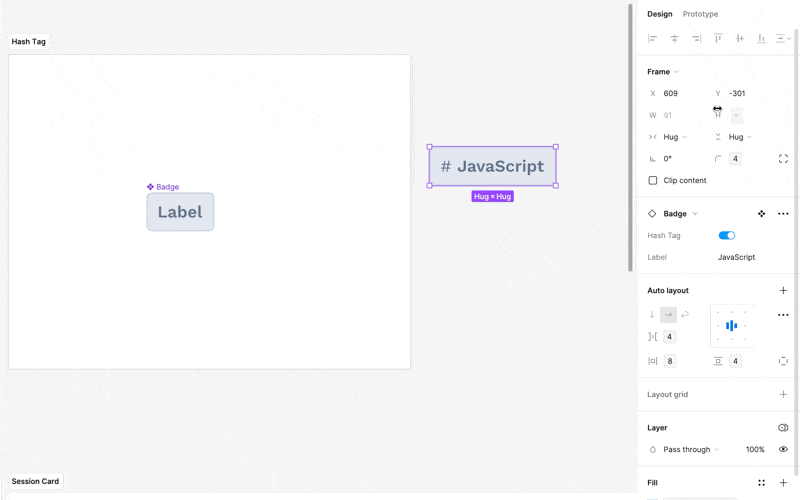Click the top-left selection handle
The width and height of the screenshot is (800, 500).
(430, 147)
